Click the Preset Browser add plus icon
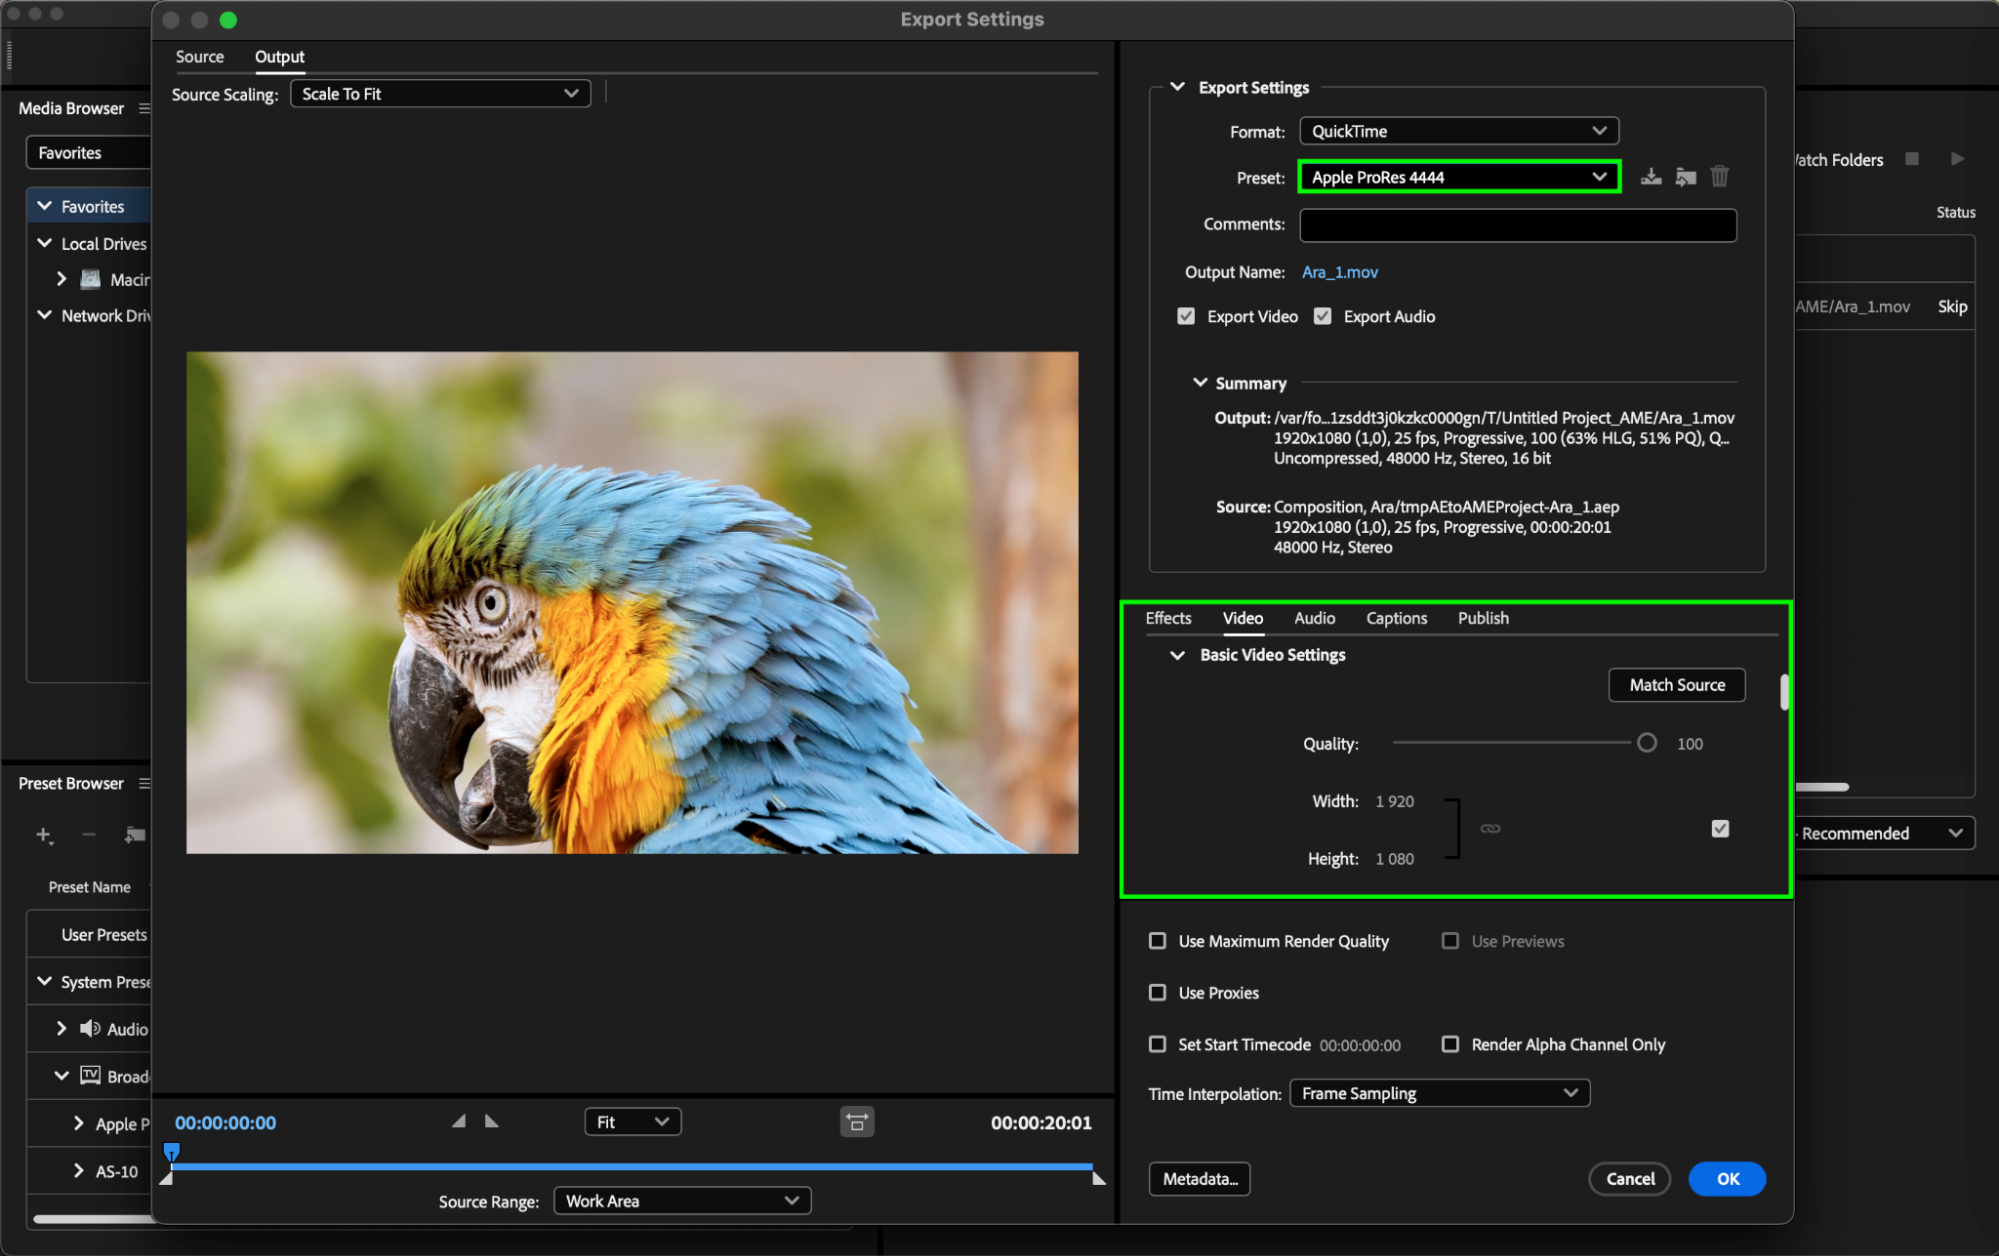The width and height of the screenshot is (1999, 1257). 44,834
